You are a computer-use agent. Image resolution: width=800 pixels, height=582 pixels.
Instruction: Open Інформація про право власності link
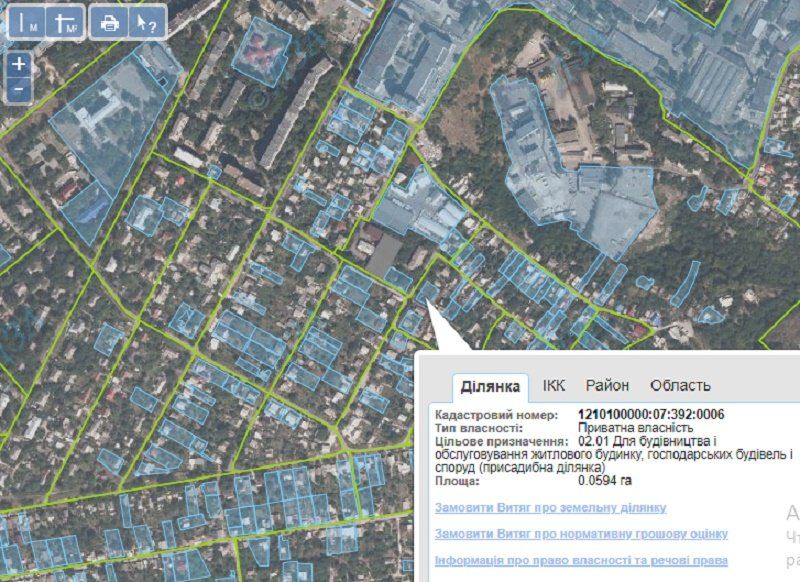tap(581, 560)
